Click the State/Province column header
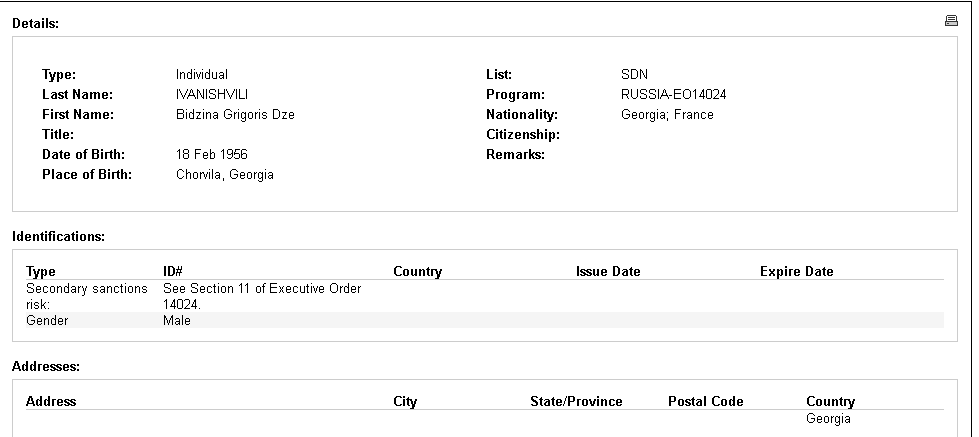This screenshot has height=437, width=979. click(x=576, y=402)
